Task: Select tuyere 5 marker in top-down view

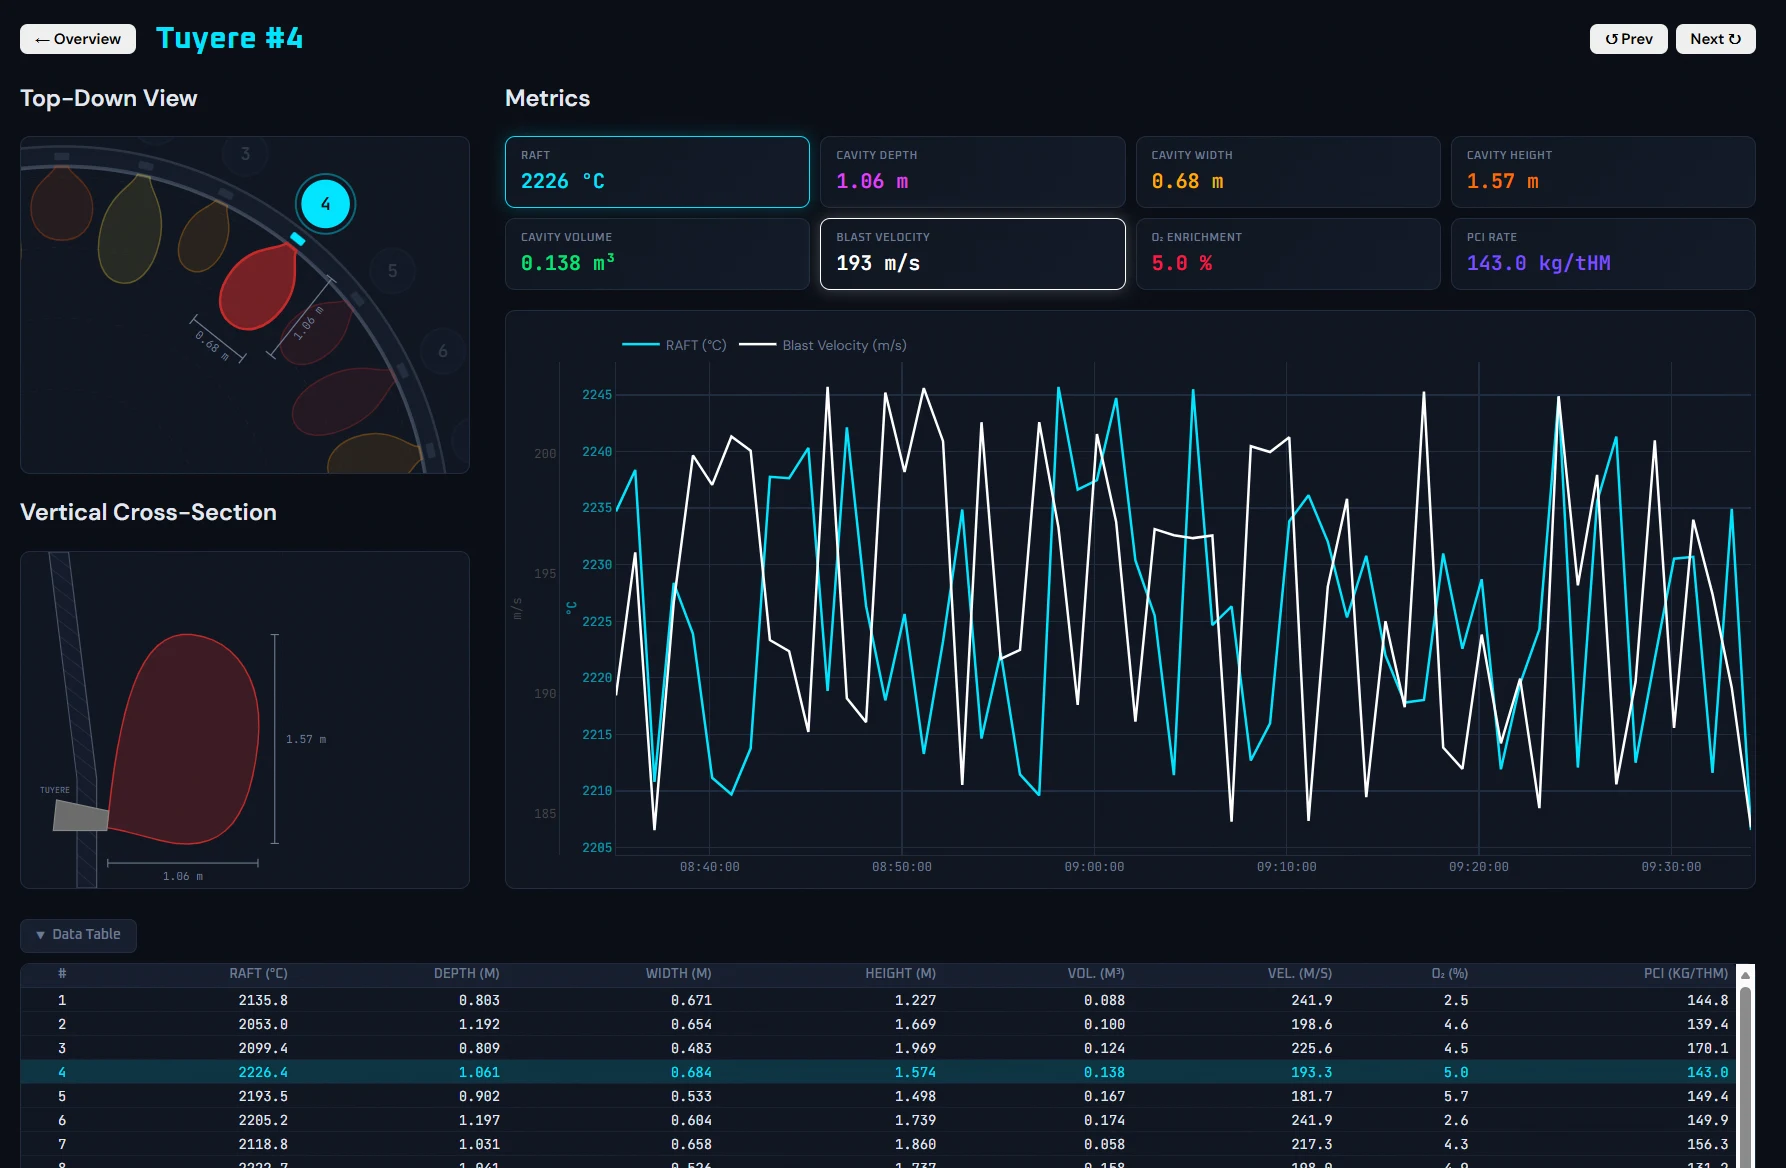Action: click(x=392, y=271)
